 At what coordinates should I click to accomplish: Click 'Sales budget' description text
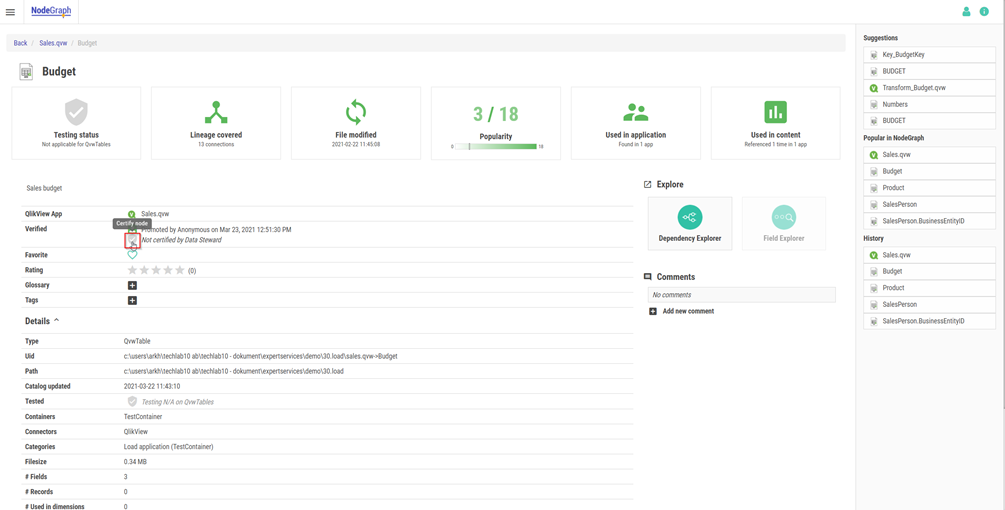click(x=44, y=188)
